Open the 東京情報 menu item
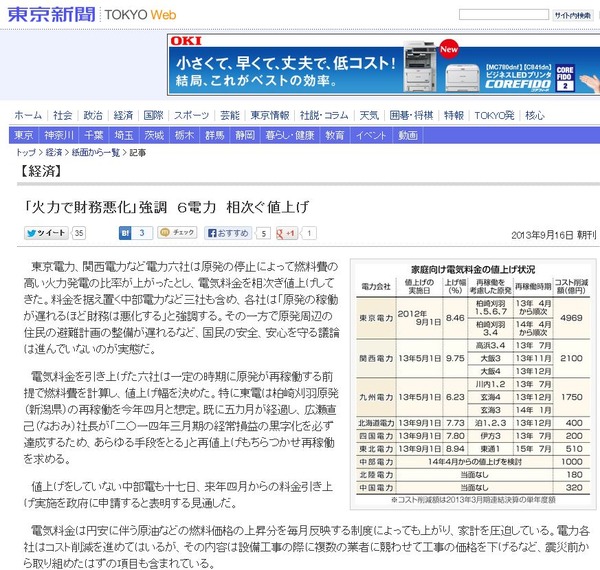This screenshot has height=570, width=600. pyautogui.click(x=270, y=115)
